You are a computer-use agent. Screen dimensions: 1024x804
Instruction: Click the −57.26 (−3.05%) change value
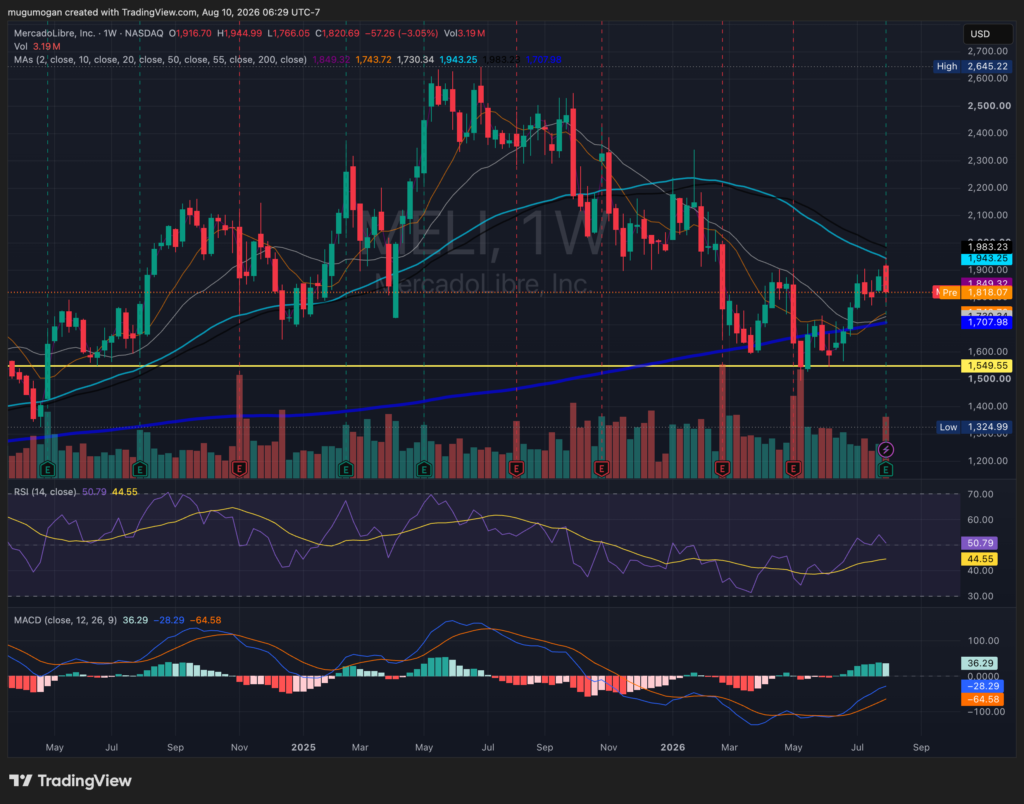[x=401, y=33]
